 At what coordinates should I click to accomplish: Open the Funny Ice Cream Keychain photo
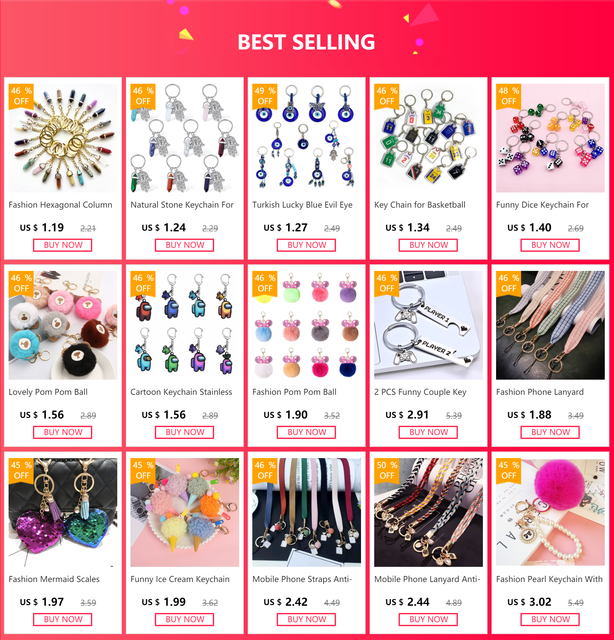[185, 512]
